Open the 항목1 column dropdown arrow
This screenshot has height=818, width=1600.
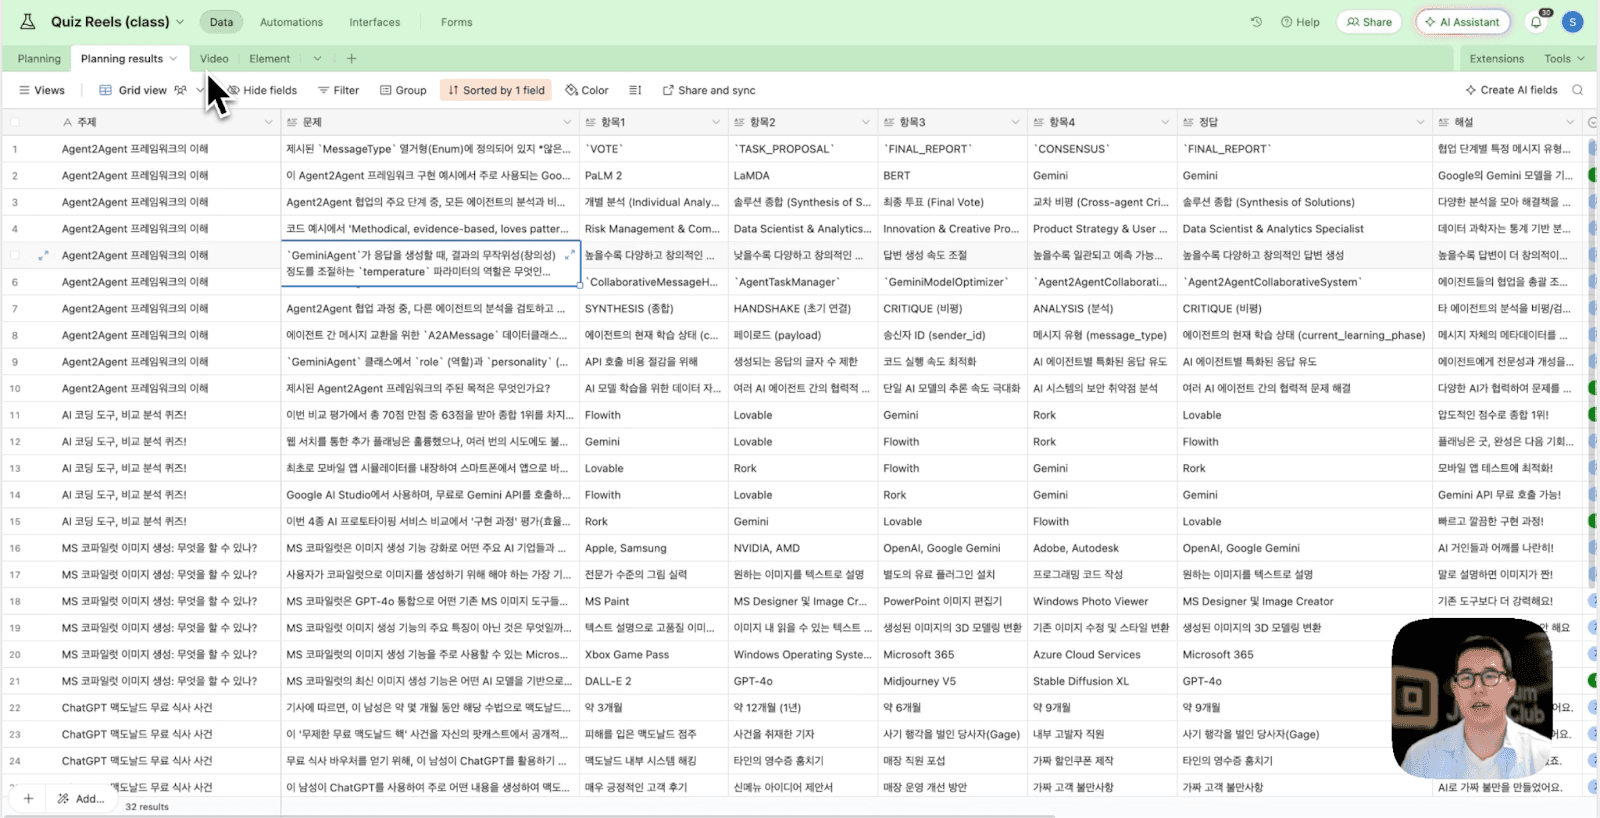coord(716,122)
